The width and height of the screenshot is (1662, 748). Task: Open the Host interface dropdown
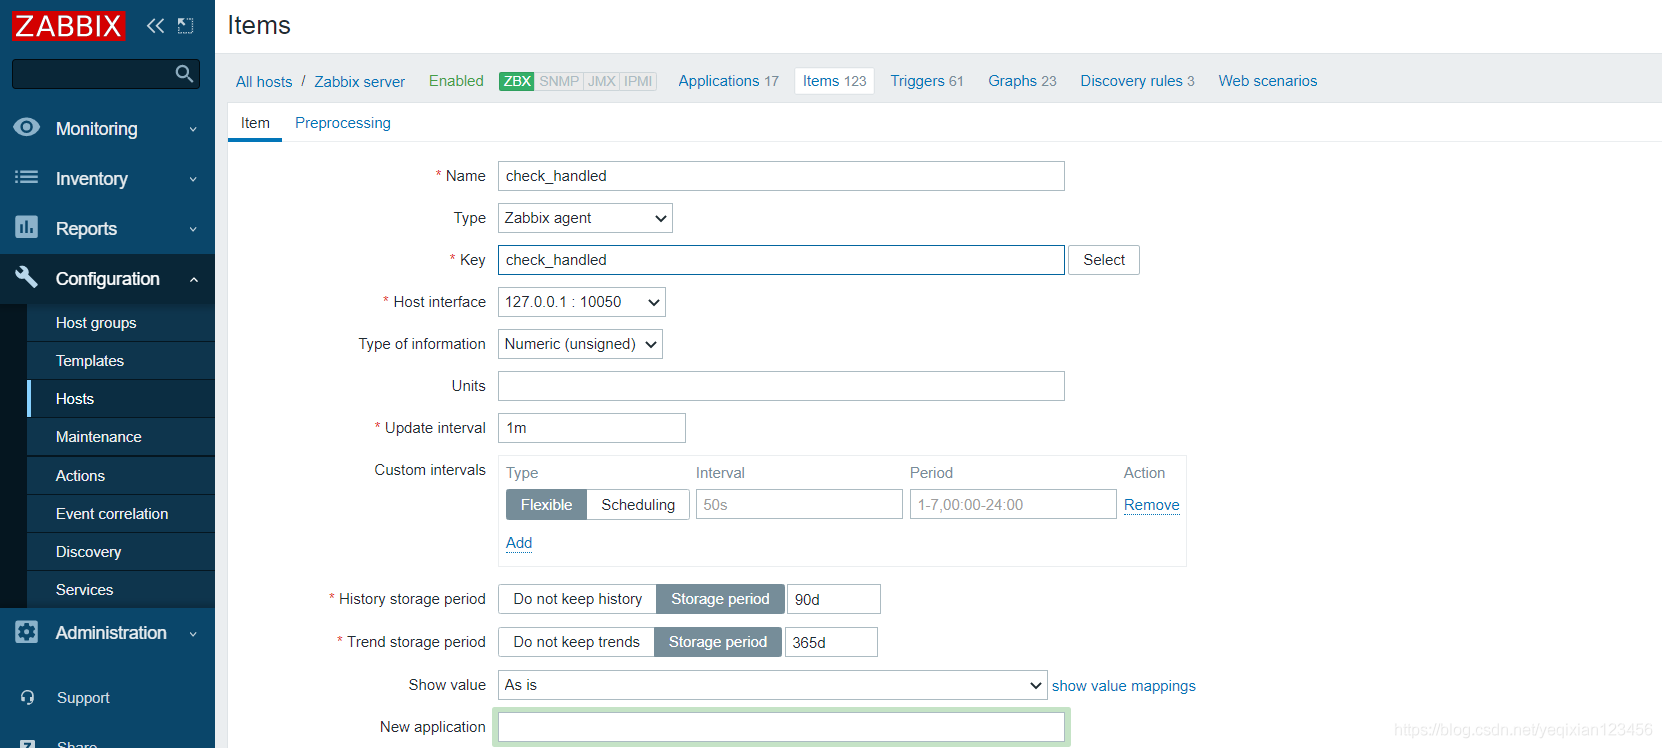click(582, 302)
